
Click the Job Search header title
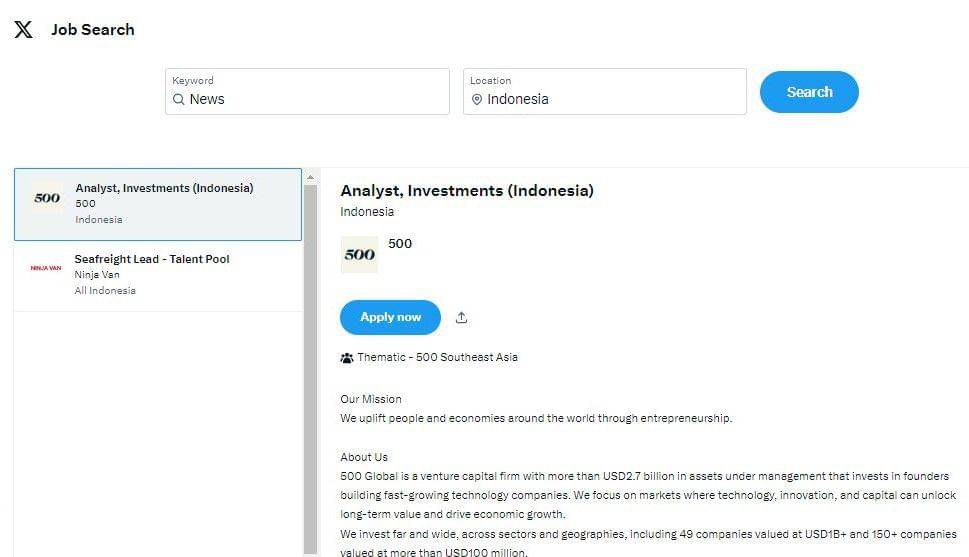(x=93, y=30)
